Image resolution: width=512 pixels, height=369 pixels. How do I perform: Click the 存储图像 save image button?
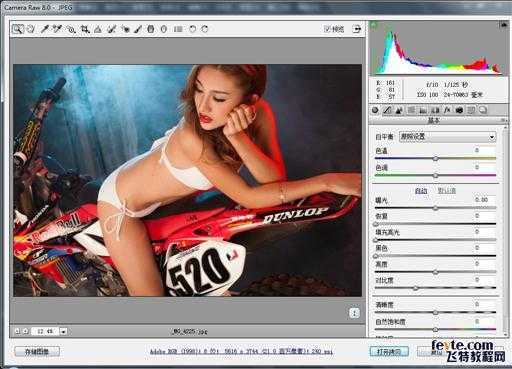[x=37, y=351]
